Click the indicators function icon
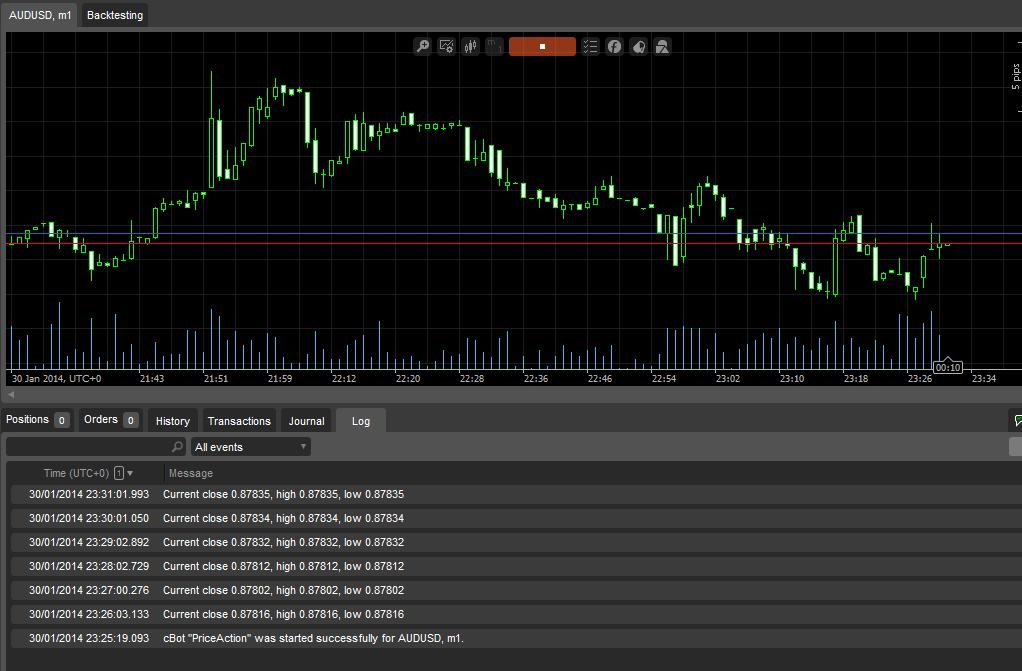The width and height of the screenshot is (1022, 671). [x=614, y=46]
